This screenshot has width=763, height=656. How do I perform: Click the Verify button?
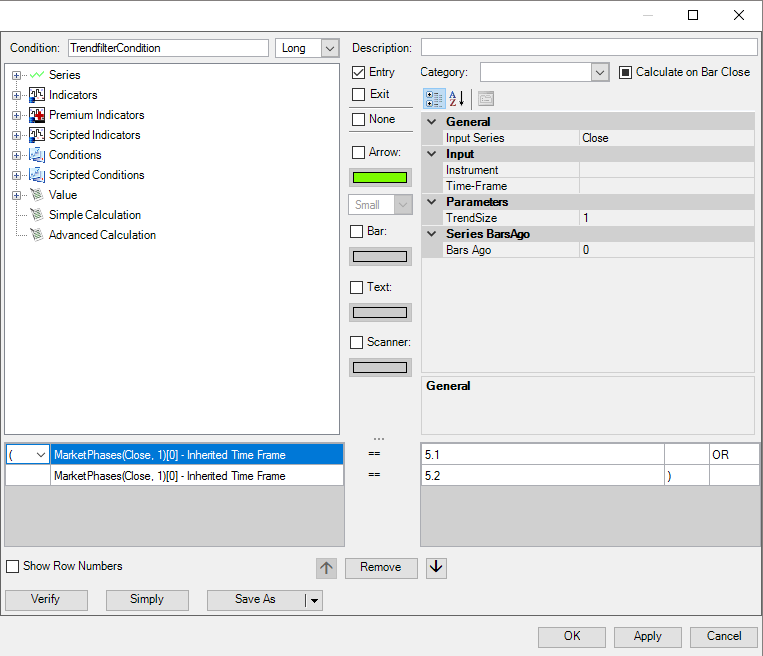point(46,600)
